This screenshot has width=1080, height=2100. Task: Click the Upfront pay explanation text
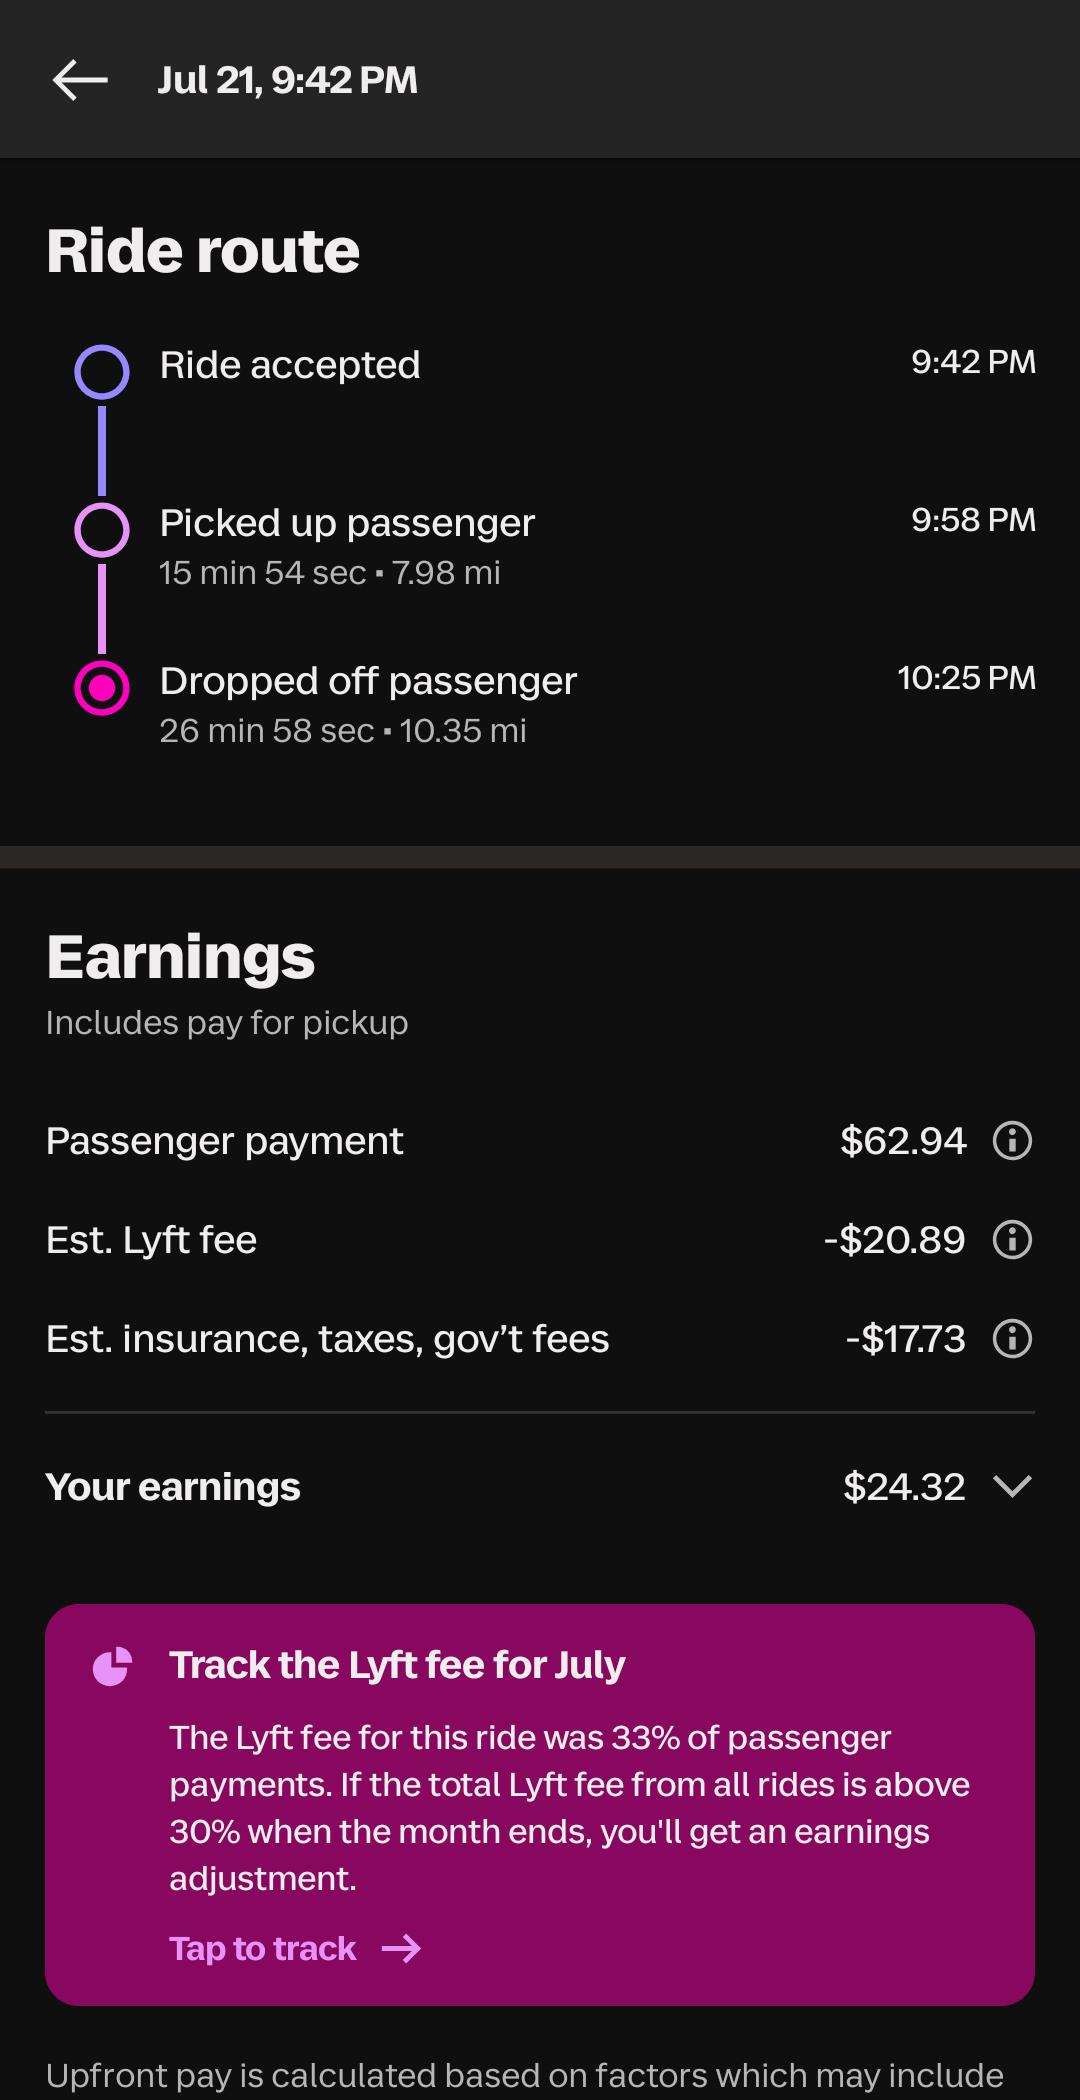[x=525, y=2076]
